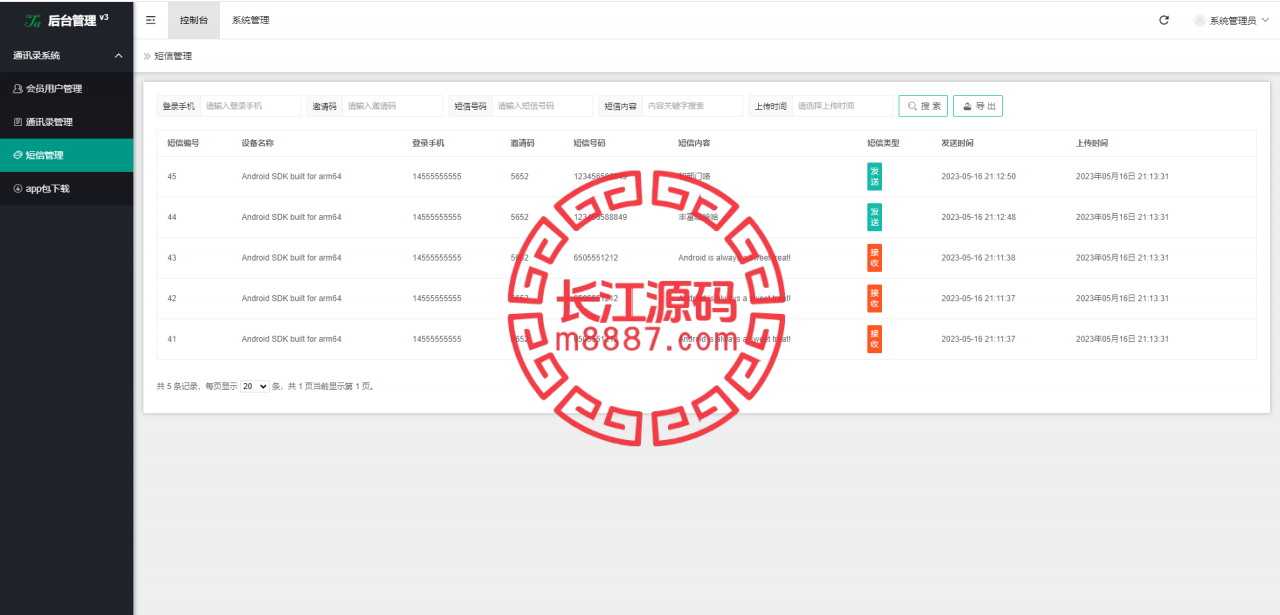Toggle the sidebar collapse hamburger icon
The width and height of the screenshot is (1280, 615).
click(151, 20)
